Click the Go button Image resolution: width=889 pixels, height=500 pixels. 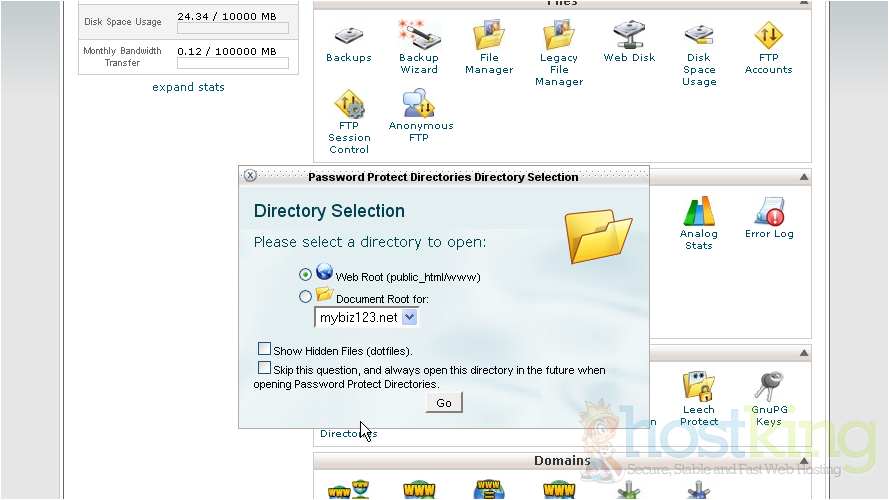(444, 403)
